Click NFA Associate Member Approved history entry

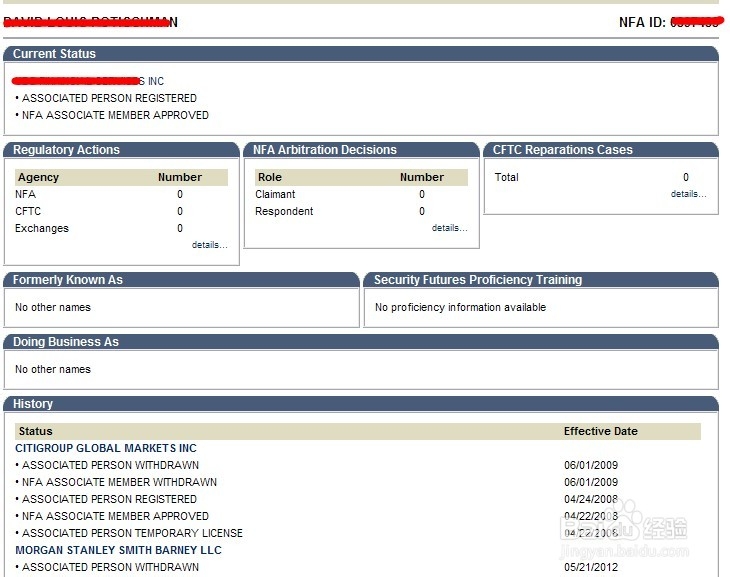pyautogui.click(x=115, y=516)
